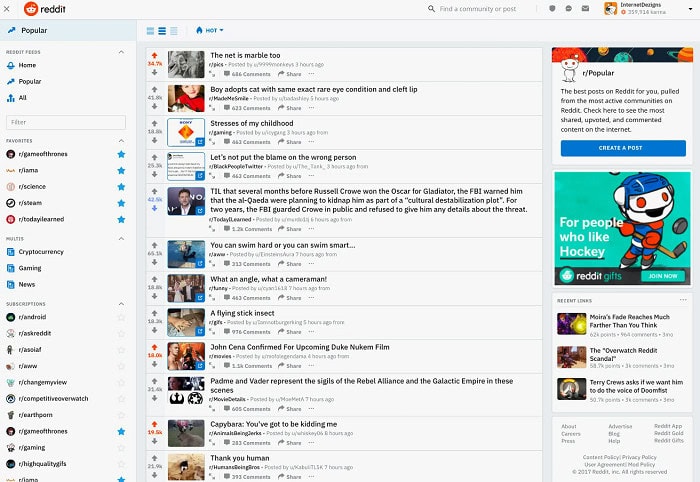Downvote the Russell Crowe TIL post
Image resolution: width=700 pixels, height=482 pixels.
pyautogui.click(x=154, y=208)
